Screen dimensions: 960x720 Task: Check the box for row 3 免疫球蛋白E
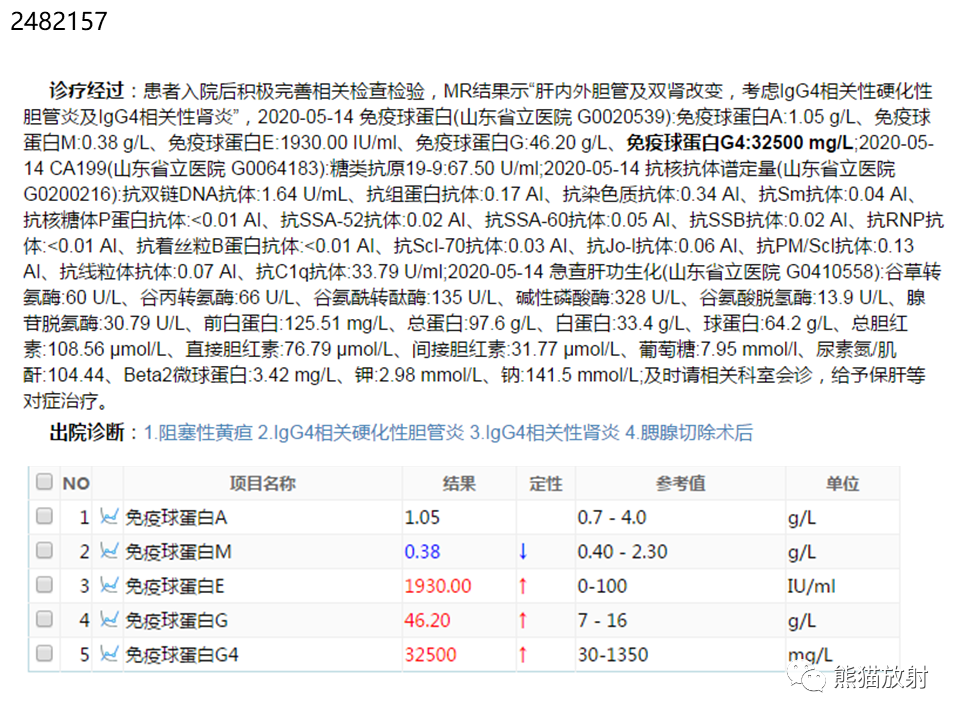pos(44,585)
